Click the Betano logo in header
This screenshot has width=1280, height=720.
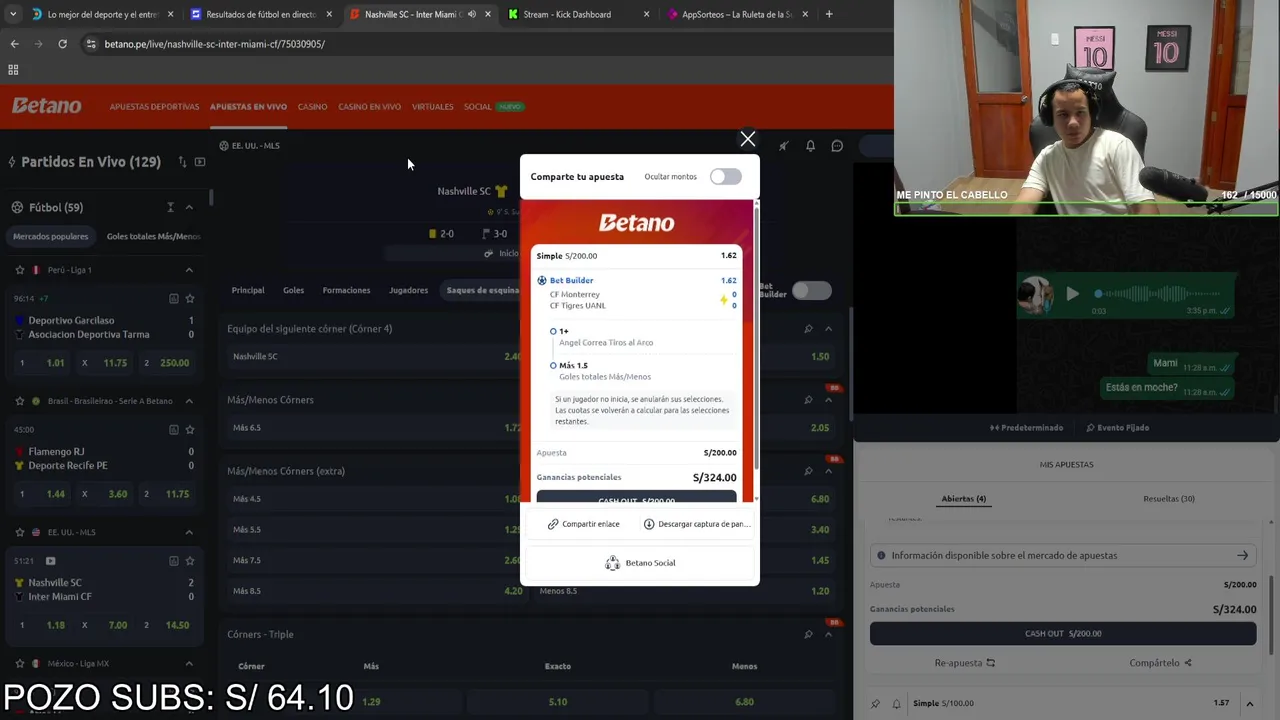click(x=46, y=106)
